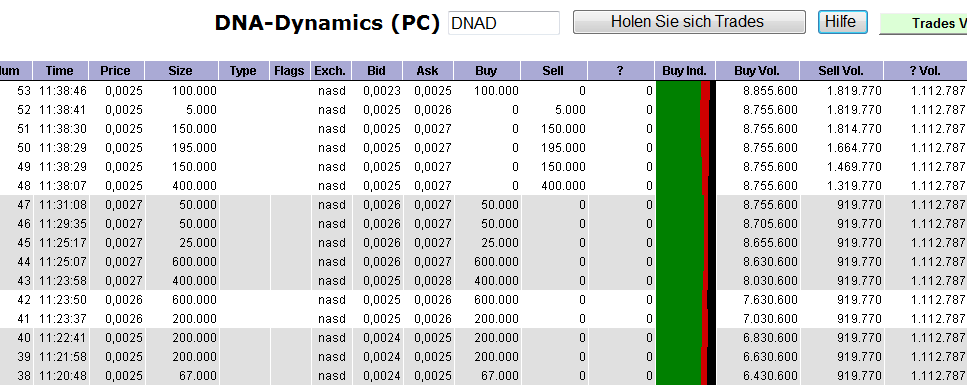
Task: Click Buy Vol. value 8.655.600
Action: [770, 242]
